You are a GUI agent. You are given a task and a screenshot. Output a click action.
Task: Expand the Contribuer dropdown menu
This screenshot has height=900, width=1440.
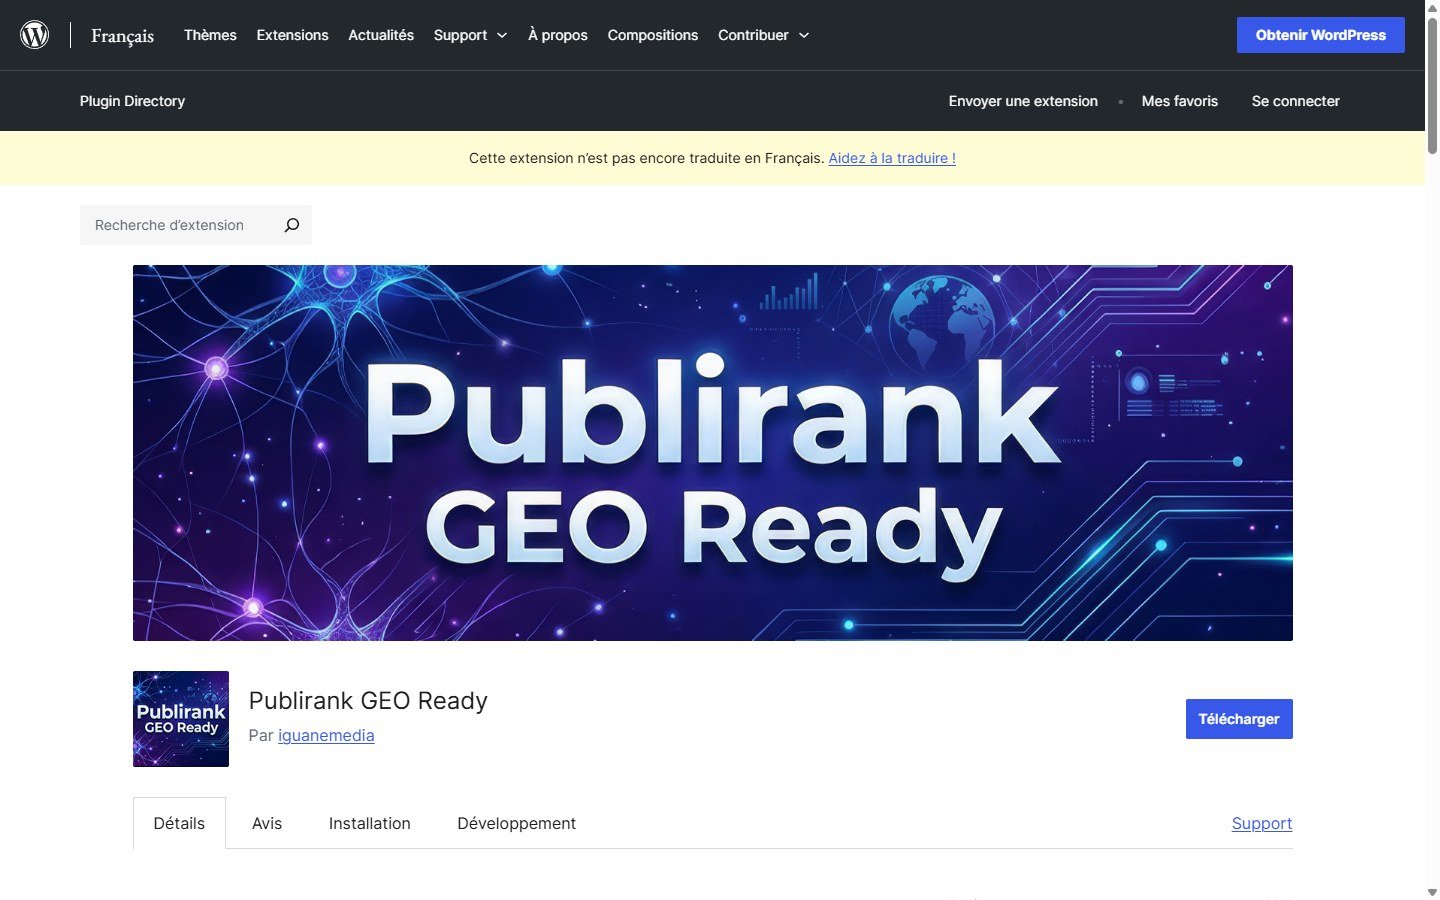tap(763, 35)
